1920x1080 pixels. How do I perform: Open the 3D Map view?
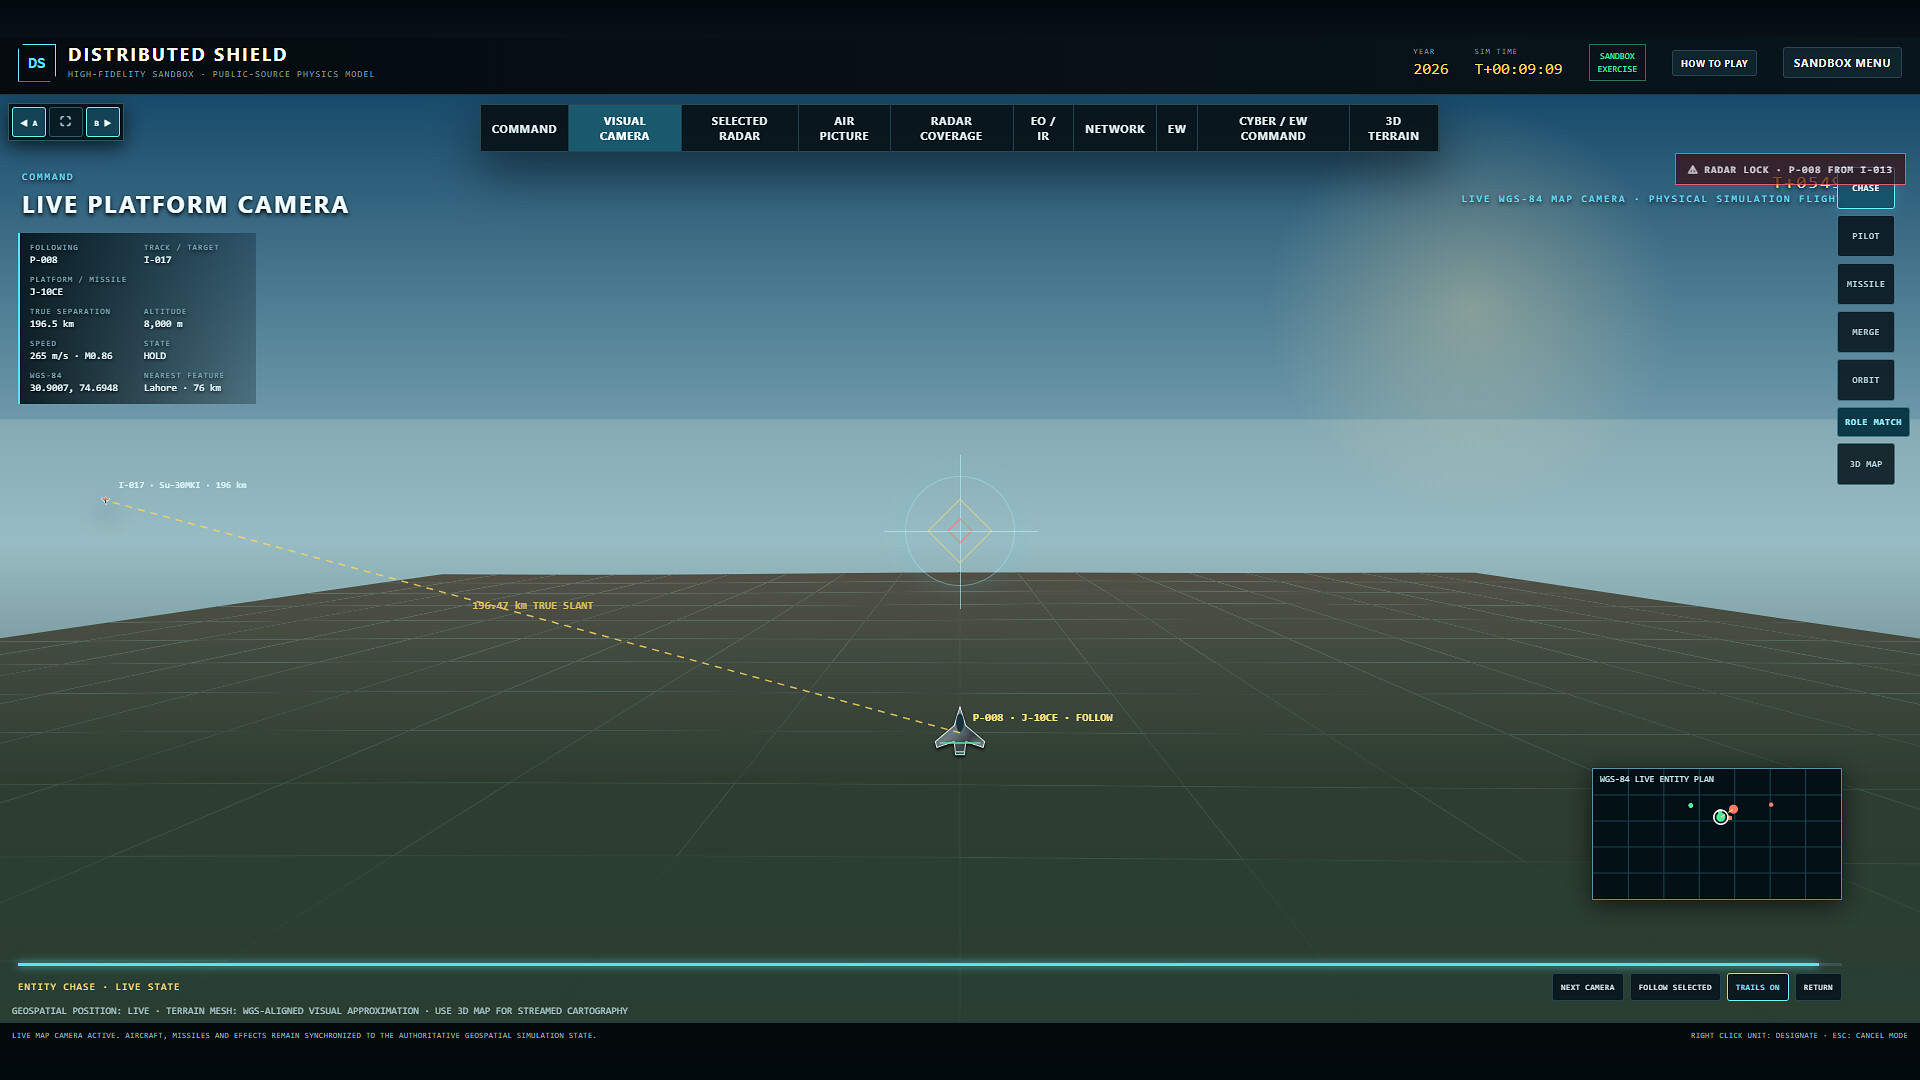pos(1865,464)
